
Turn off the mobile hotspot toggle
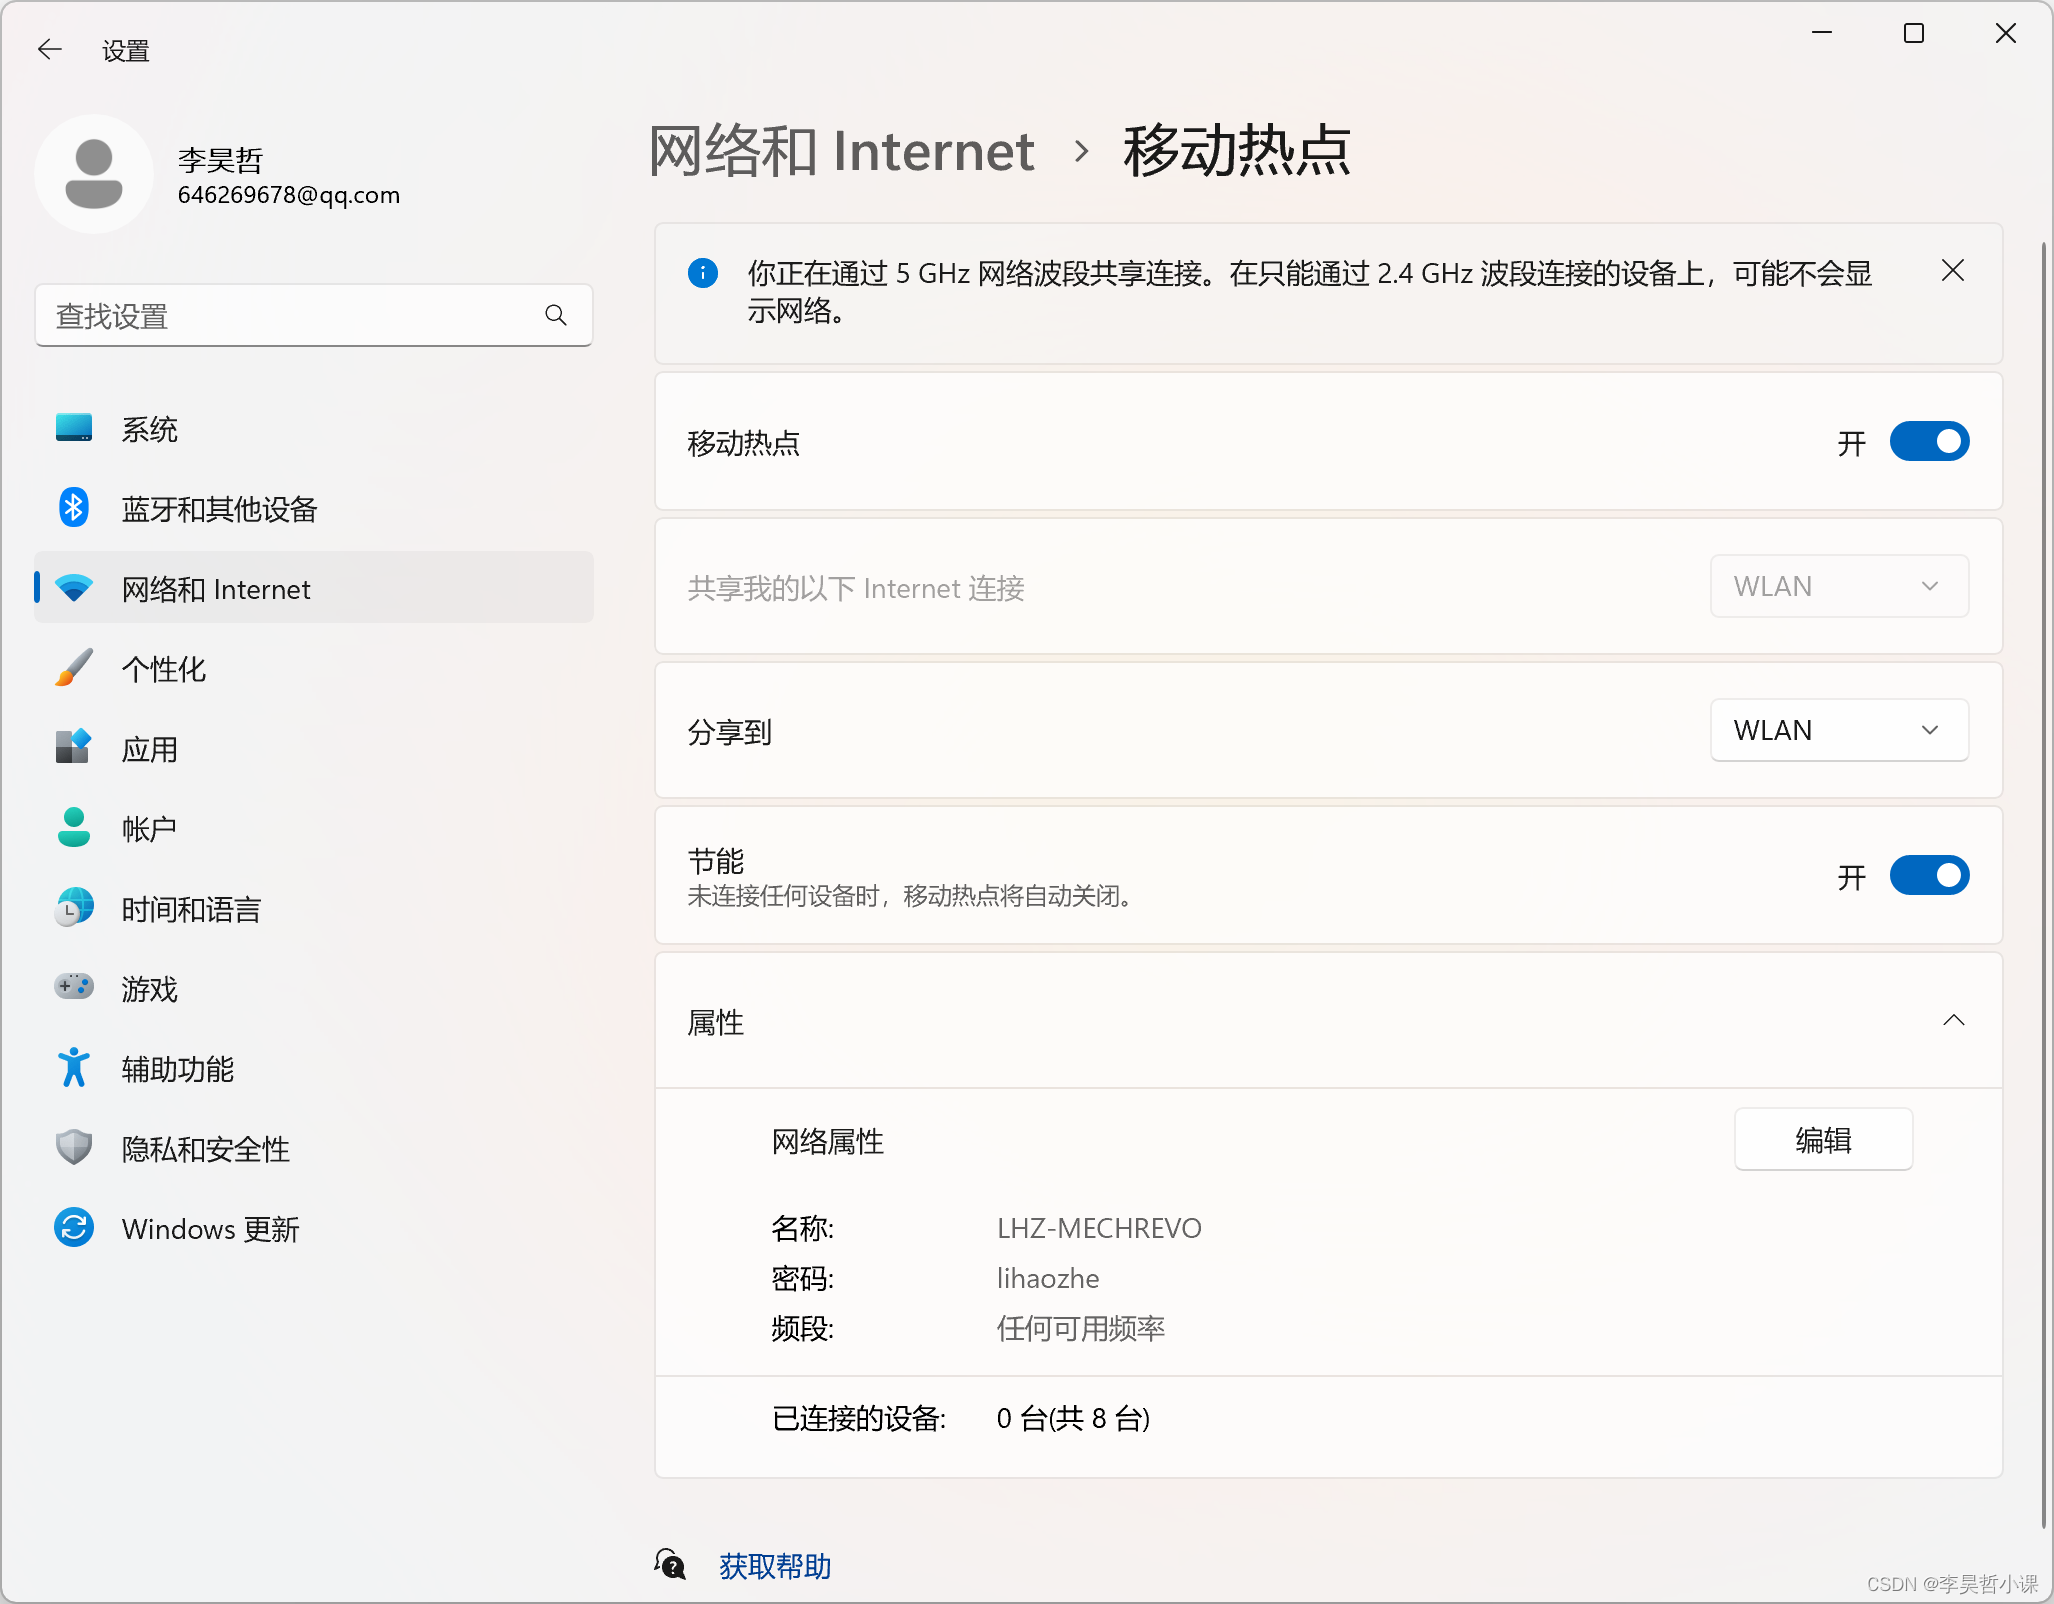(1928, 442)
